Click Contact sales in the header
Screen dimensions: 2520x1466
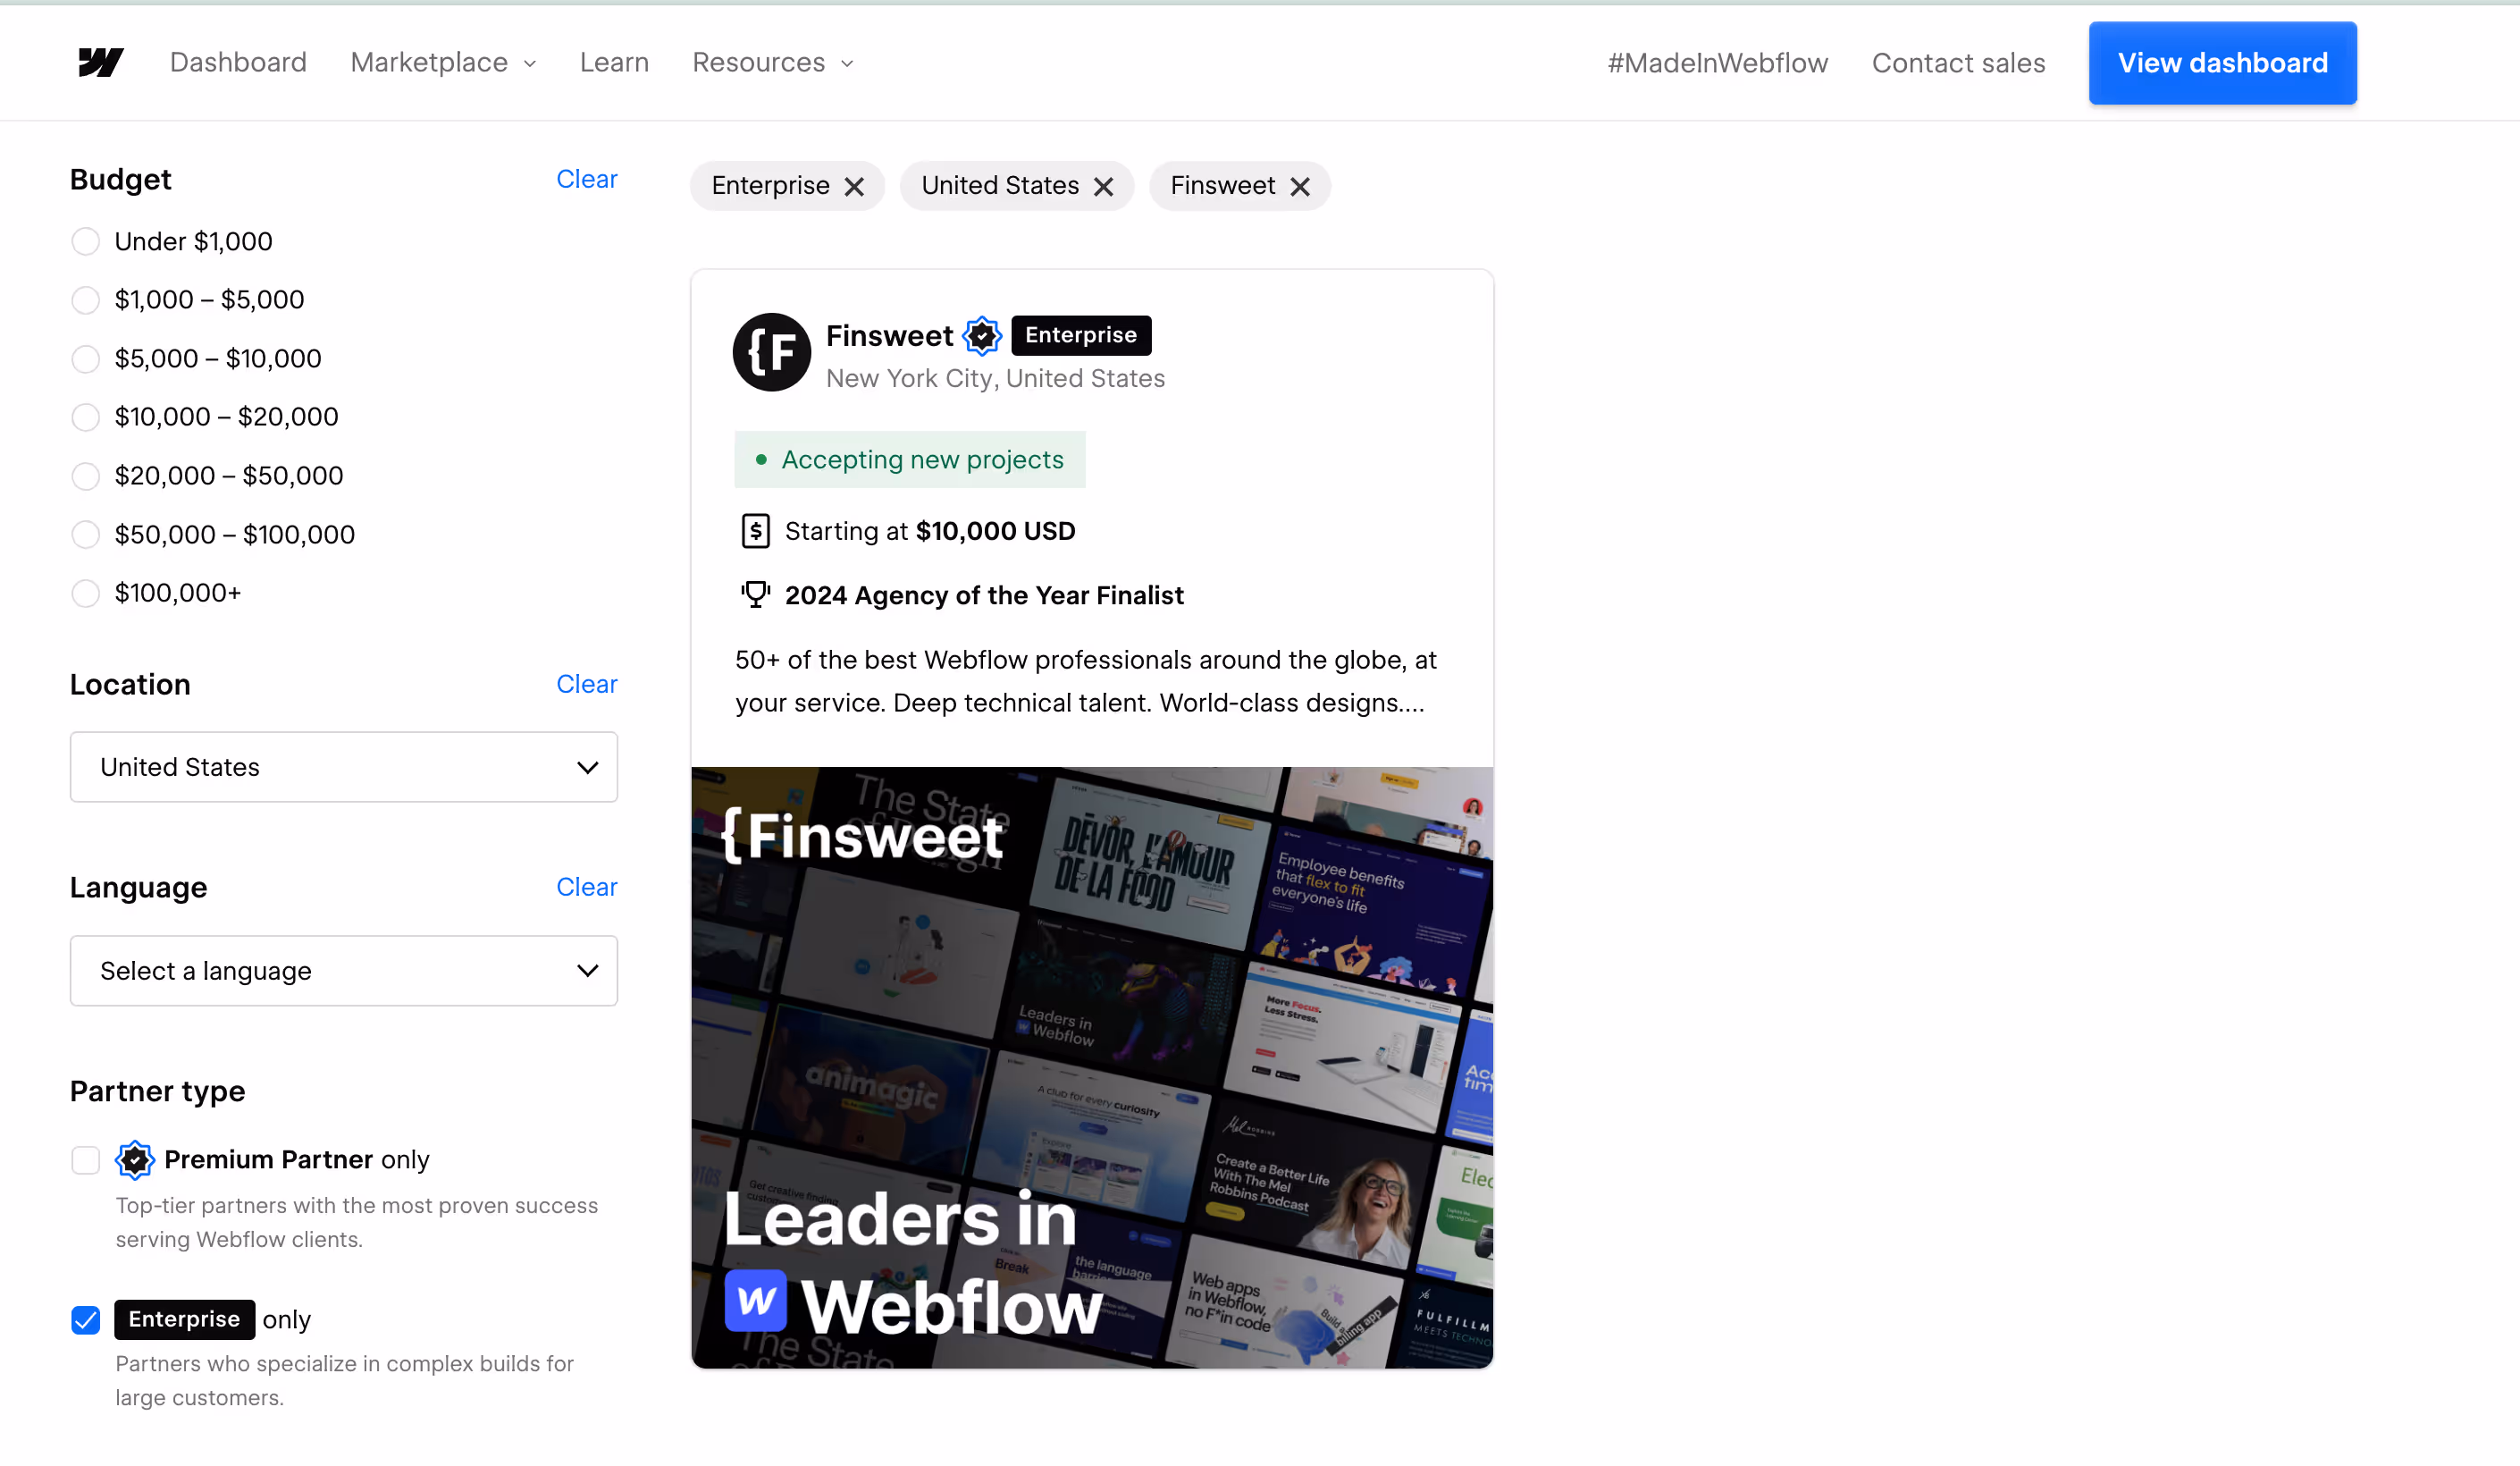coord(1958,63)
